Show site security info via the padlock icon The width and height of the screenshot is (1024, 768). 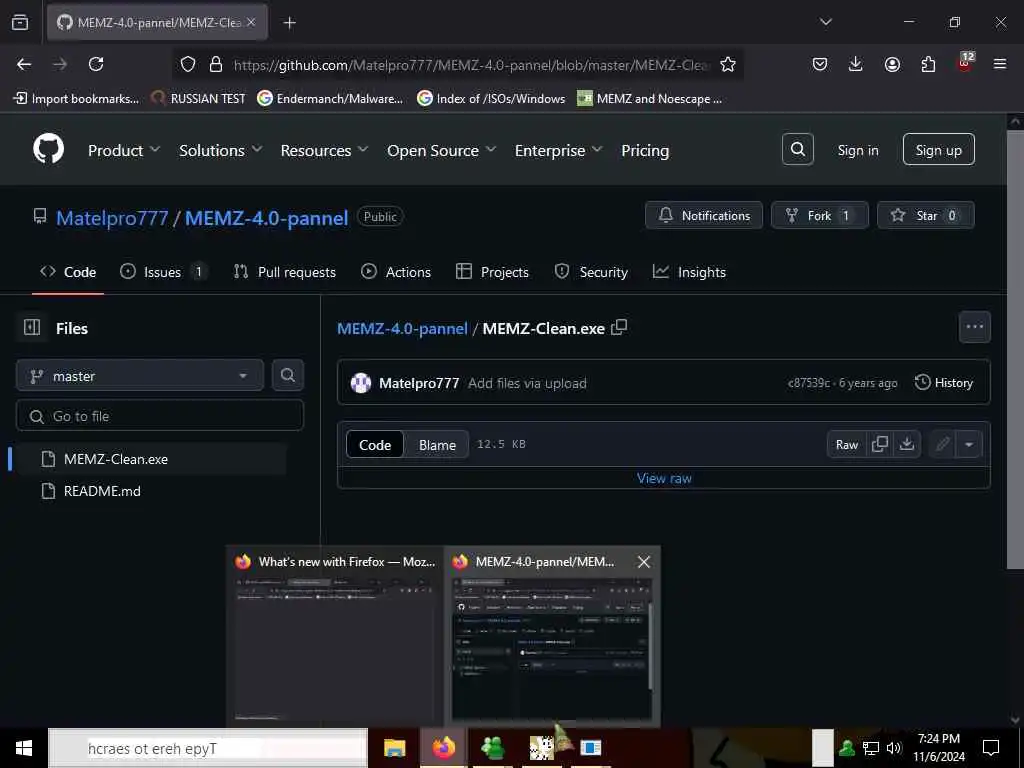point(216,64)
